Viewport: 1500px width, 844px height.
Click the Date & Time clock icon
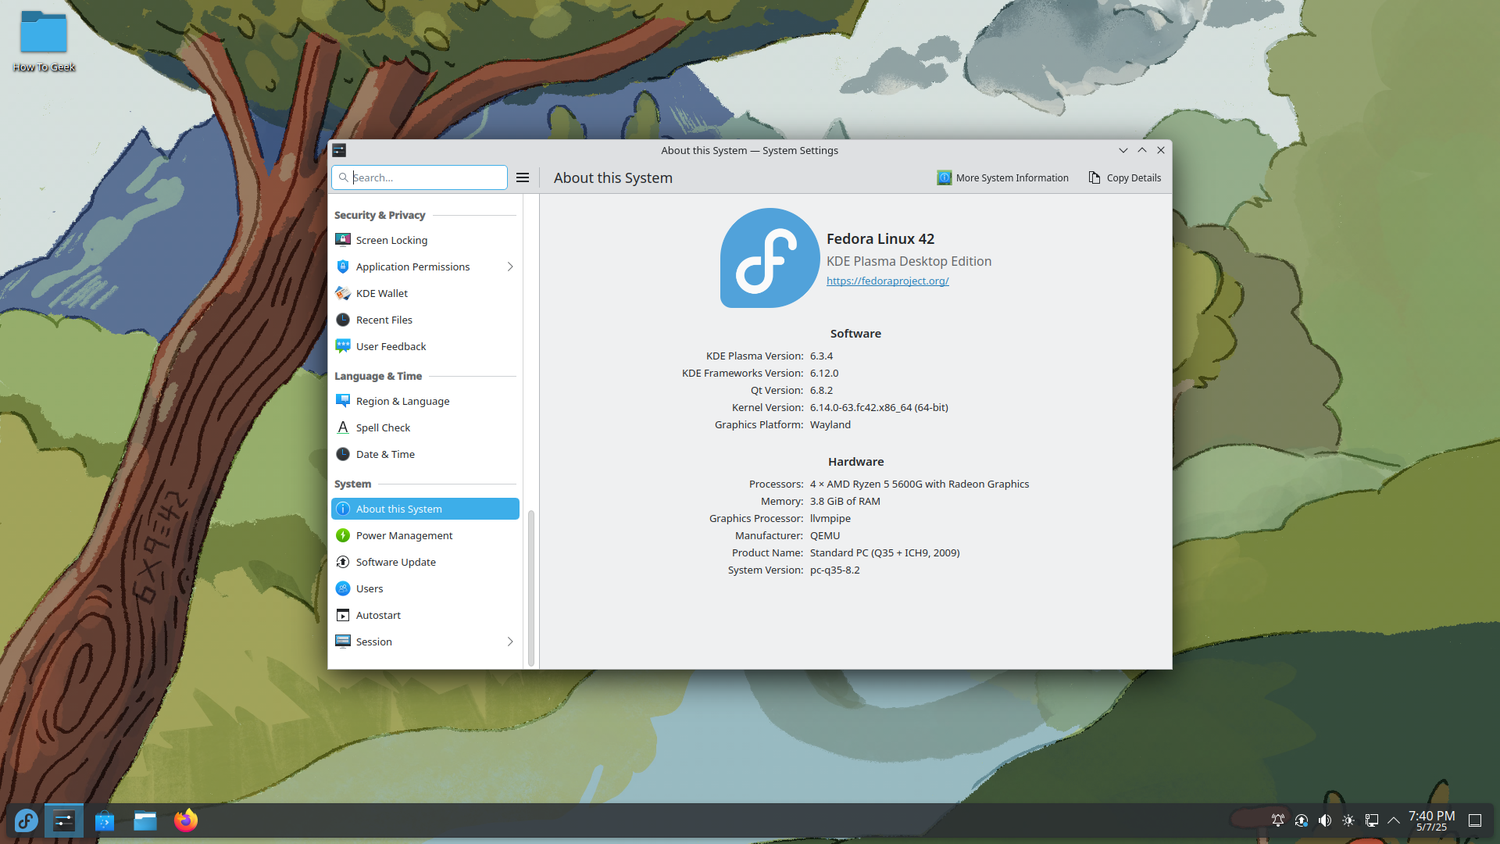tap(343, 454)
